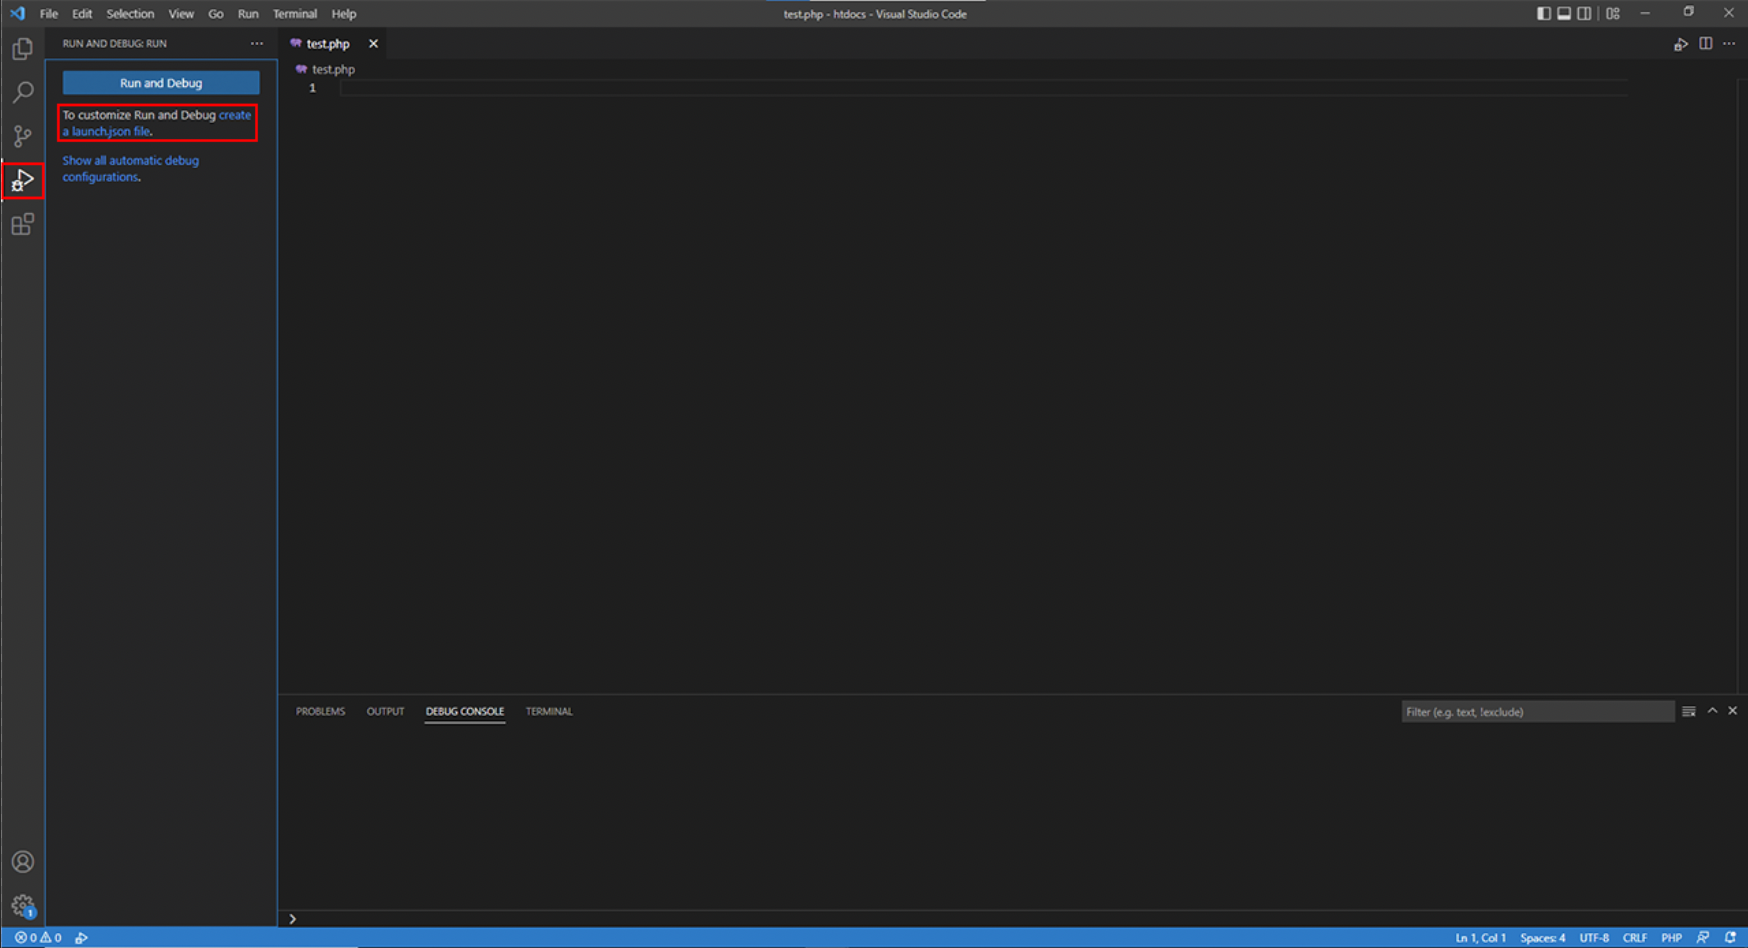Open the feedback icon in status bar
The width and height of the screenshot is (1748, 948).
click(x=1703, y=938)
